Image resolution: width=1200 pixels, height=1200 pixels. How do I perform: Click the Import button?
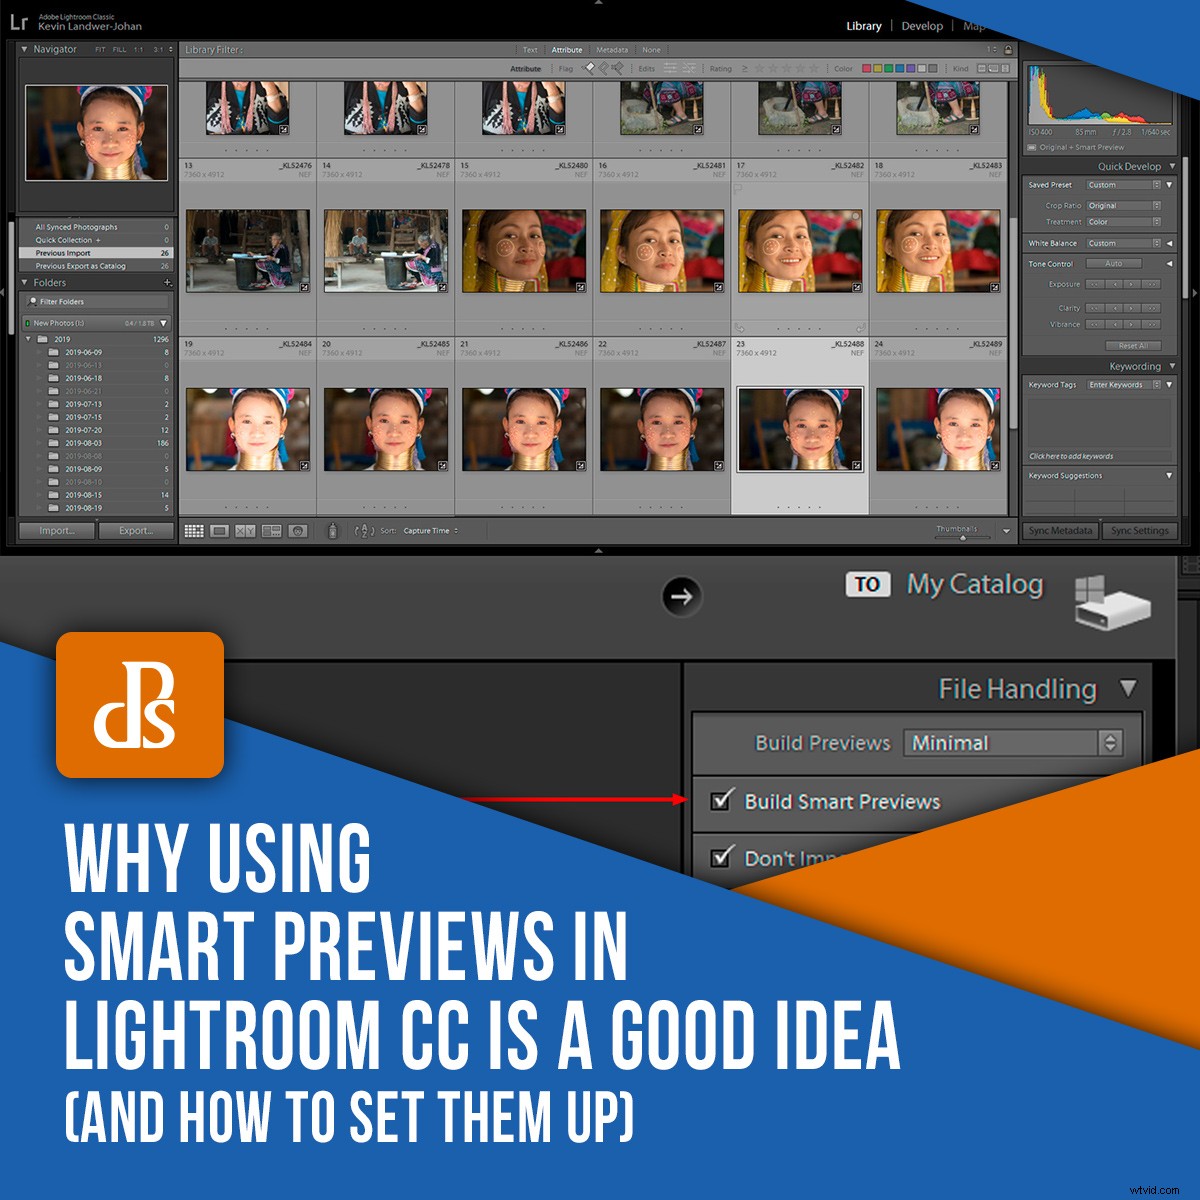click(x=57, y=530)
